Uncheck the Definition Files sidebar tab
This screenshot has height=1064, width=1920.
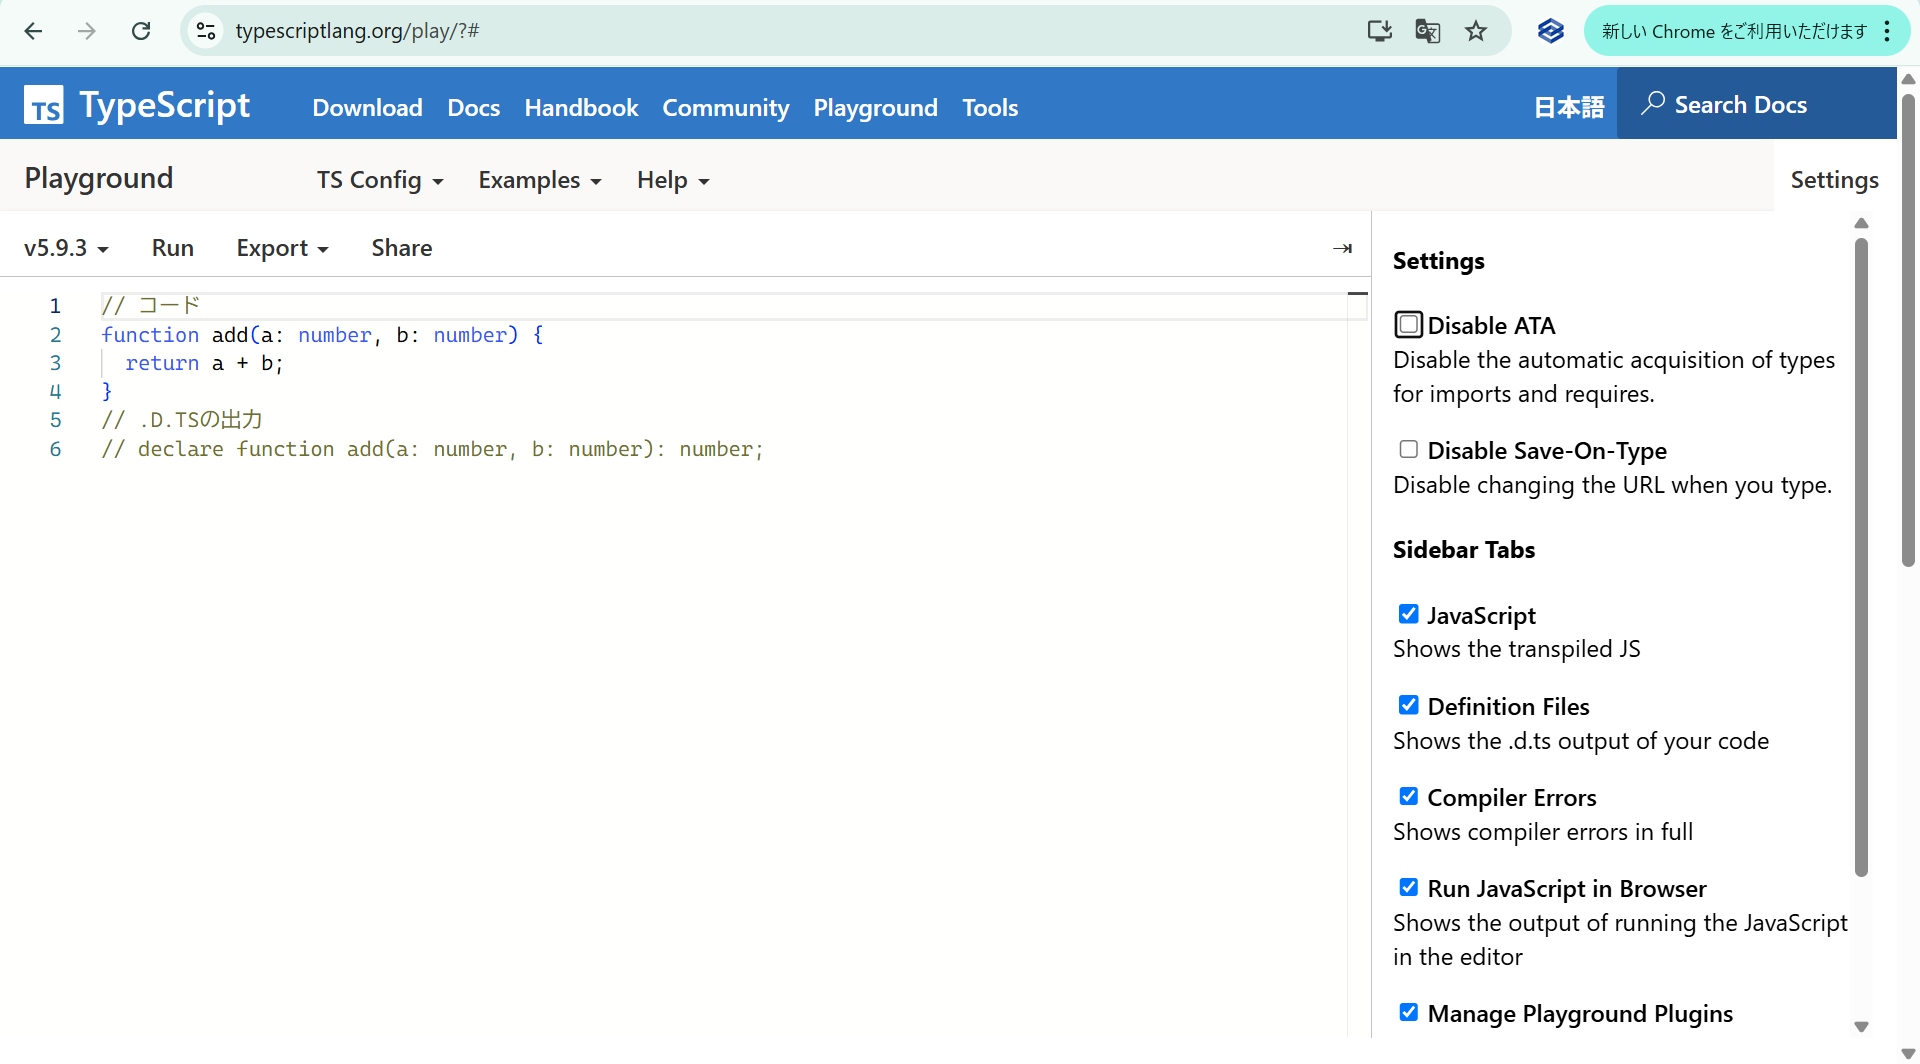(x=1408, y=706)
